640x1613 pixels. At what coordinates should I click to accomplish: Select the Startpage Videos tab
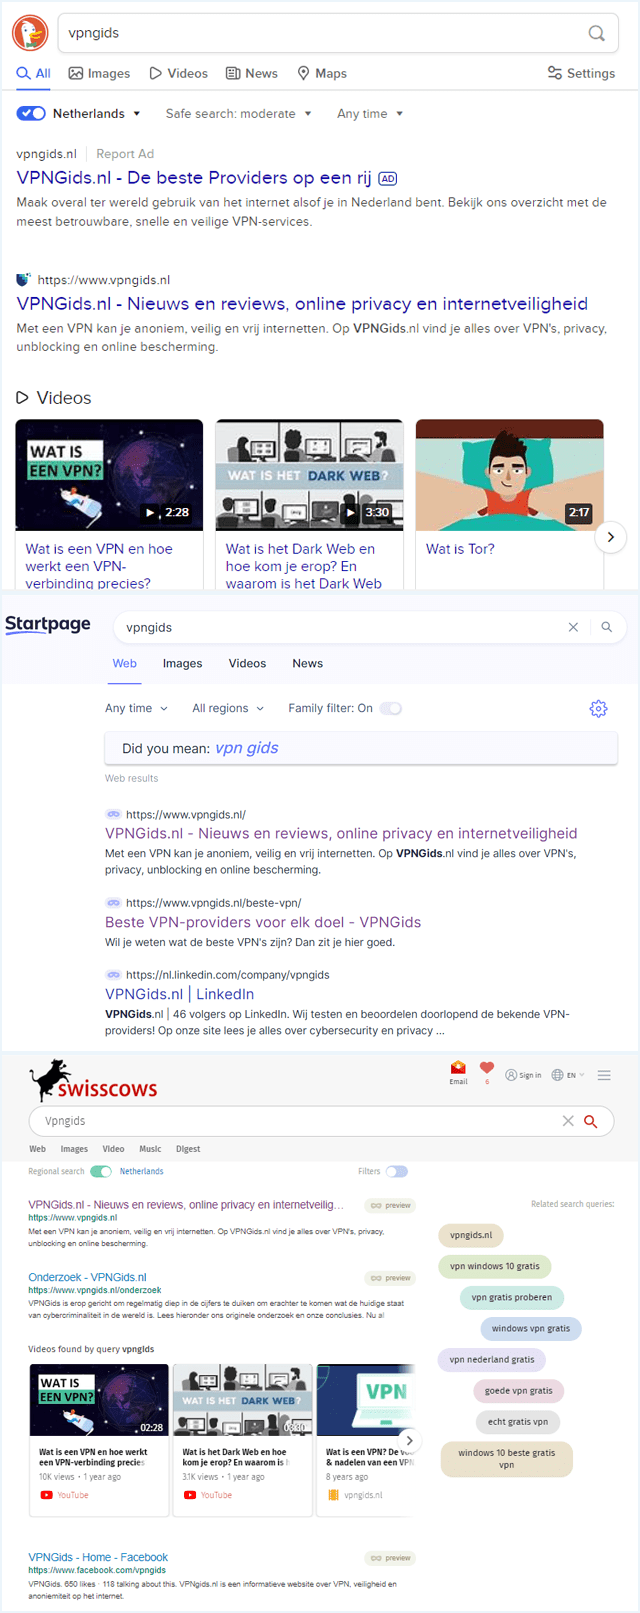[x=247, y=663]
